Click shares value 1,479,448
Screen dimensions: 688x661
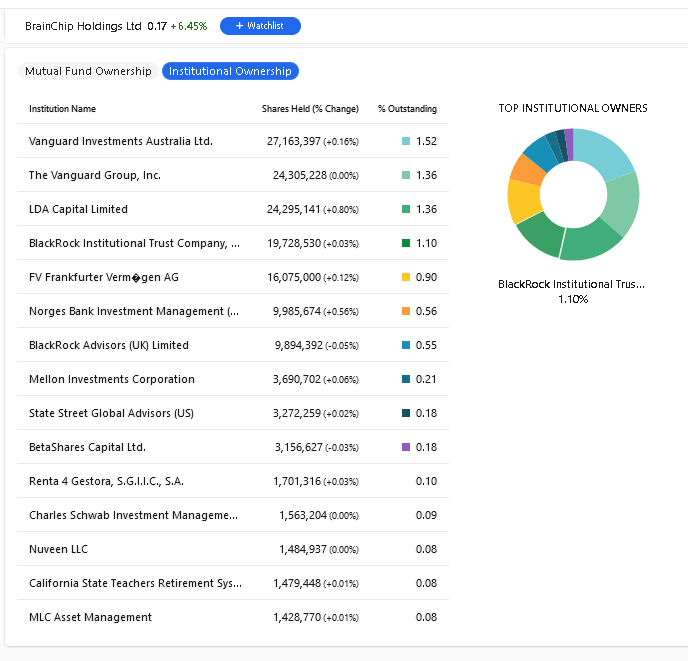pyautogui.click(x=297, y=583)
